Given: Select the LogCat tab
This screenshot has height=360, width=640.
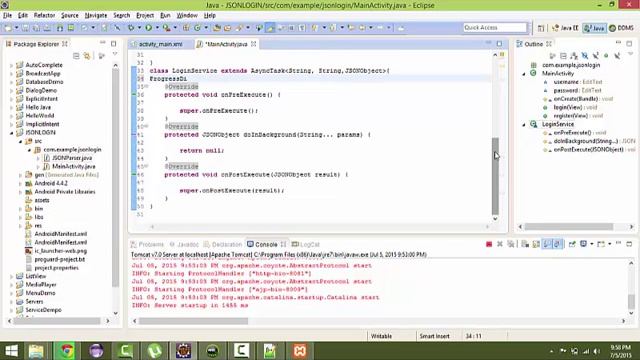Looking at the screenshot, I should pos(306,244).
